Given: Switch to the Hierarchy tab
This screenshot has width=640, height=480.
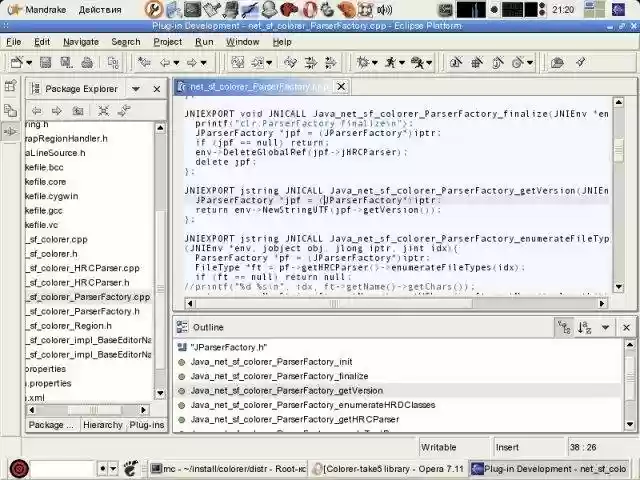Looking at the screenshot, I should (x=102, y=425).
